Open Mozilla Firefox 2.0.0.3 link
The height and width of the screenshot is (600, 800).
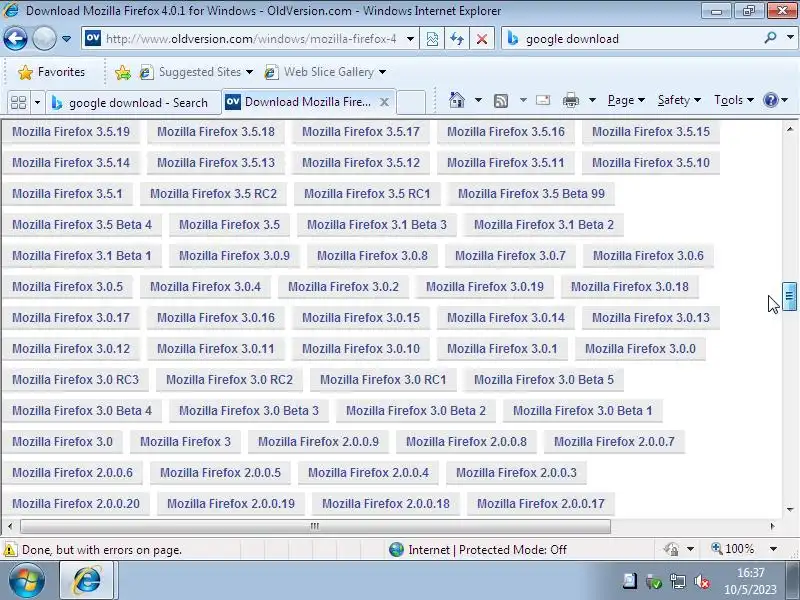point(516,472)
